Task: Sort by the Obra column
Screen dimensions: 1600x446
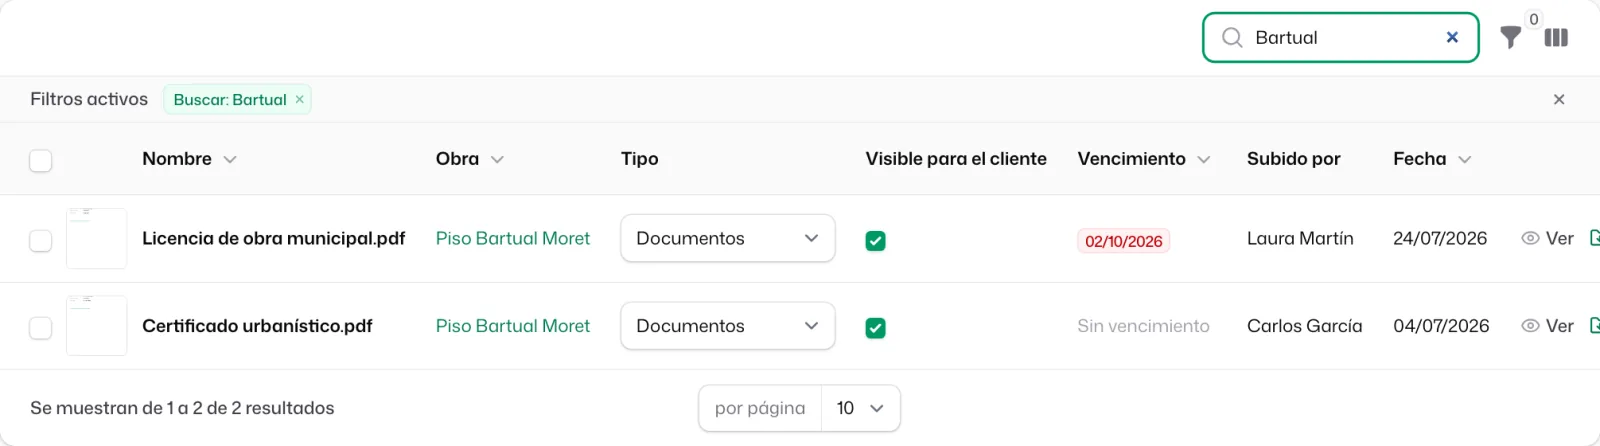Action: (x=469, y=159)
